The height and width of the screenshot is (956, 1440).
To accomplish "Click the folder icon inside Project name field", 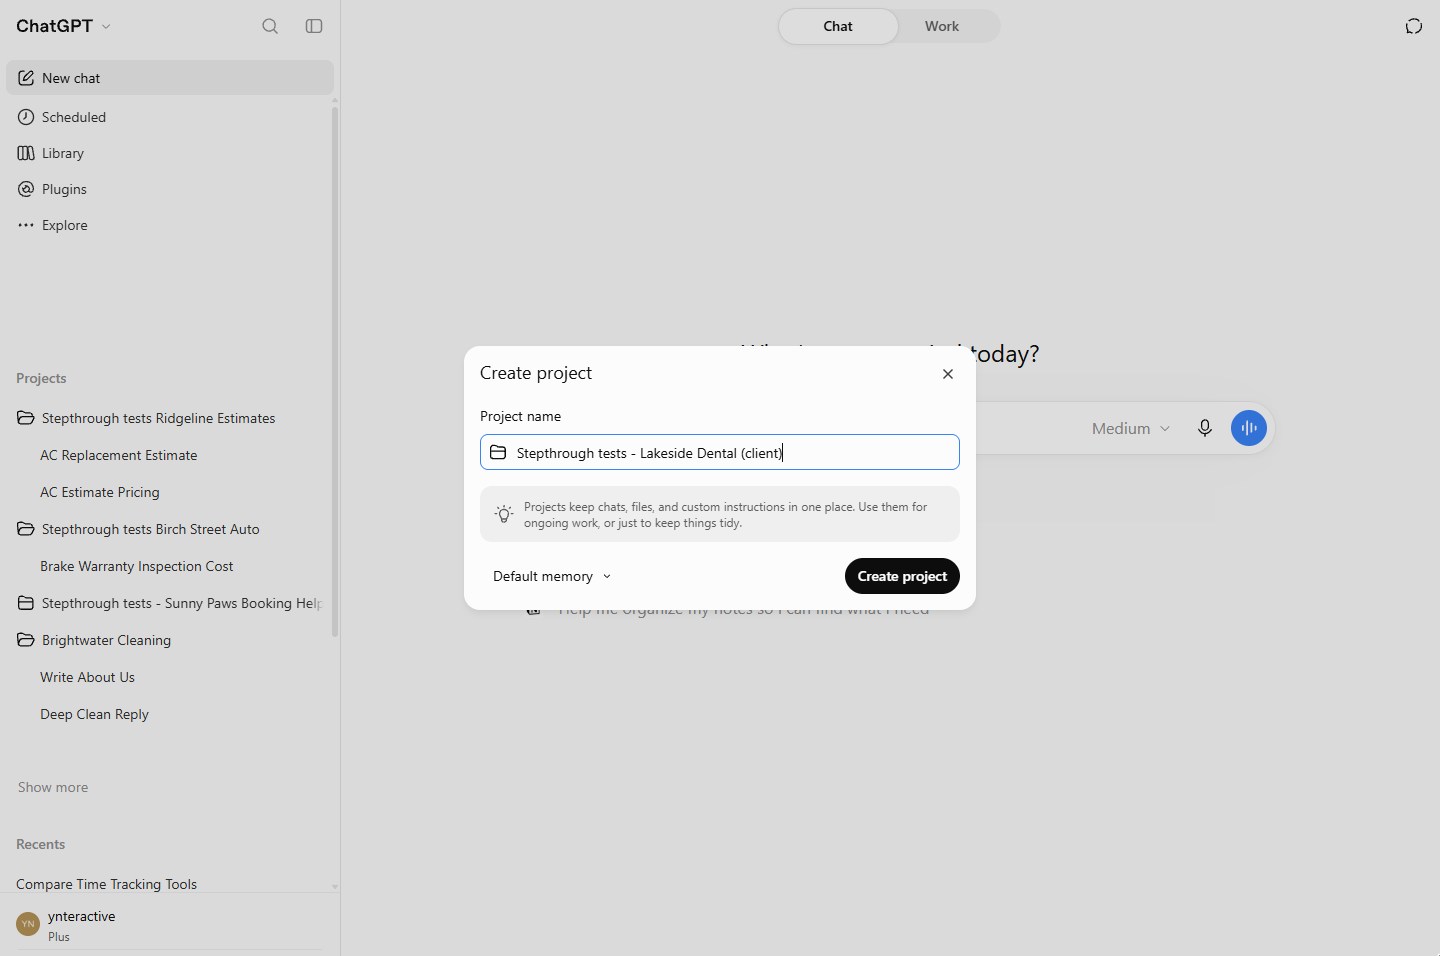I will click(498, 453).
